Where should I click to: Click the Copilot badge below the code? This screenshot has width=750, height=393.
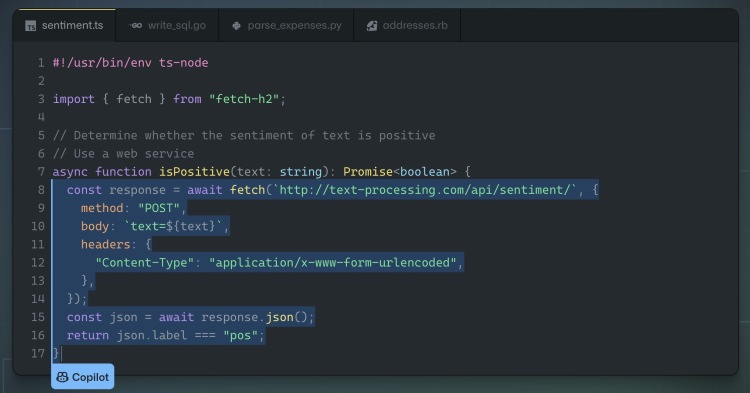click(83, 377)
